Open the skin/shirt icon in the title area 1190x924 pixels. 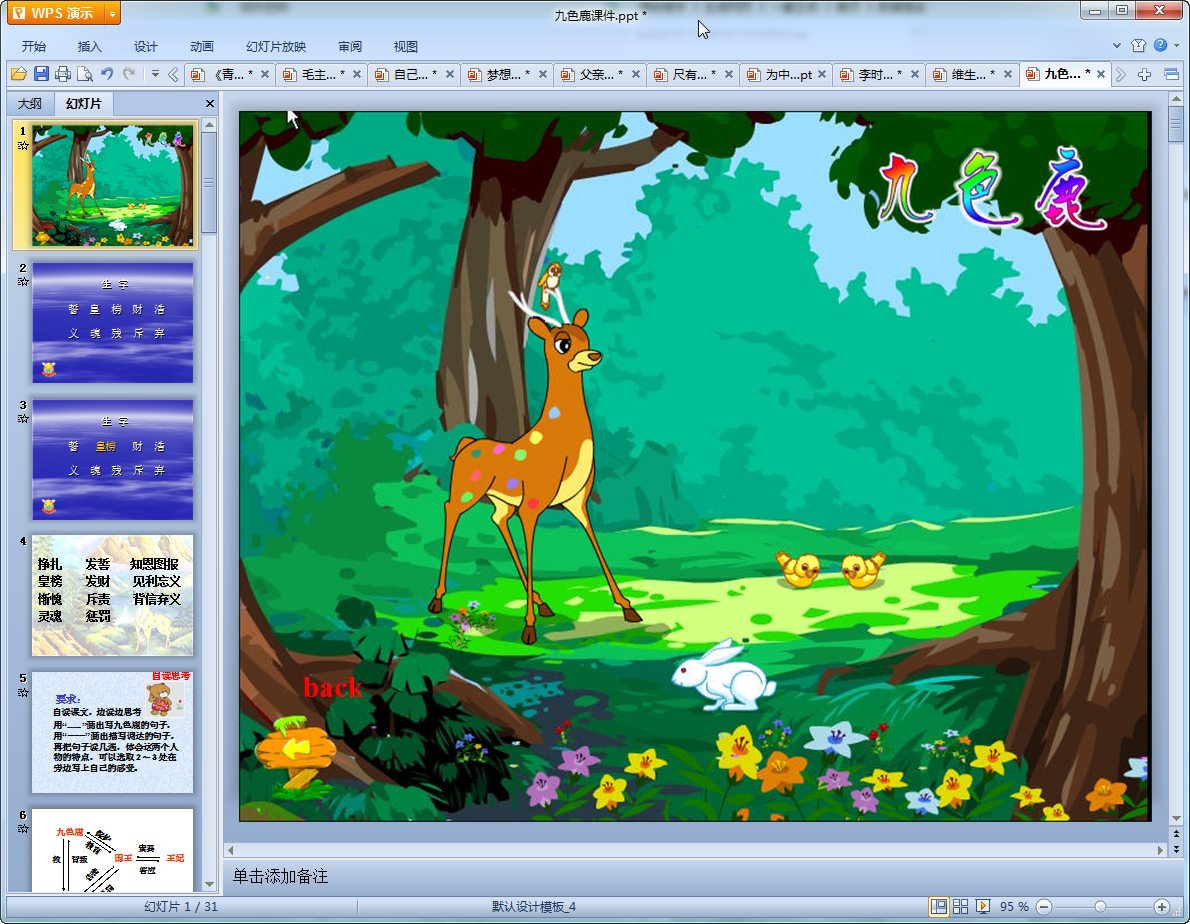tap(1138, 46)
